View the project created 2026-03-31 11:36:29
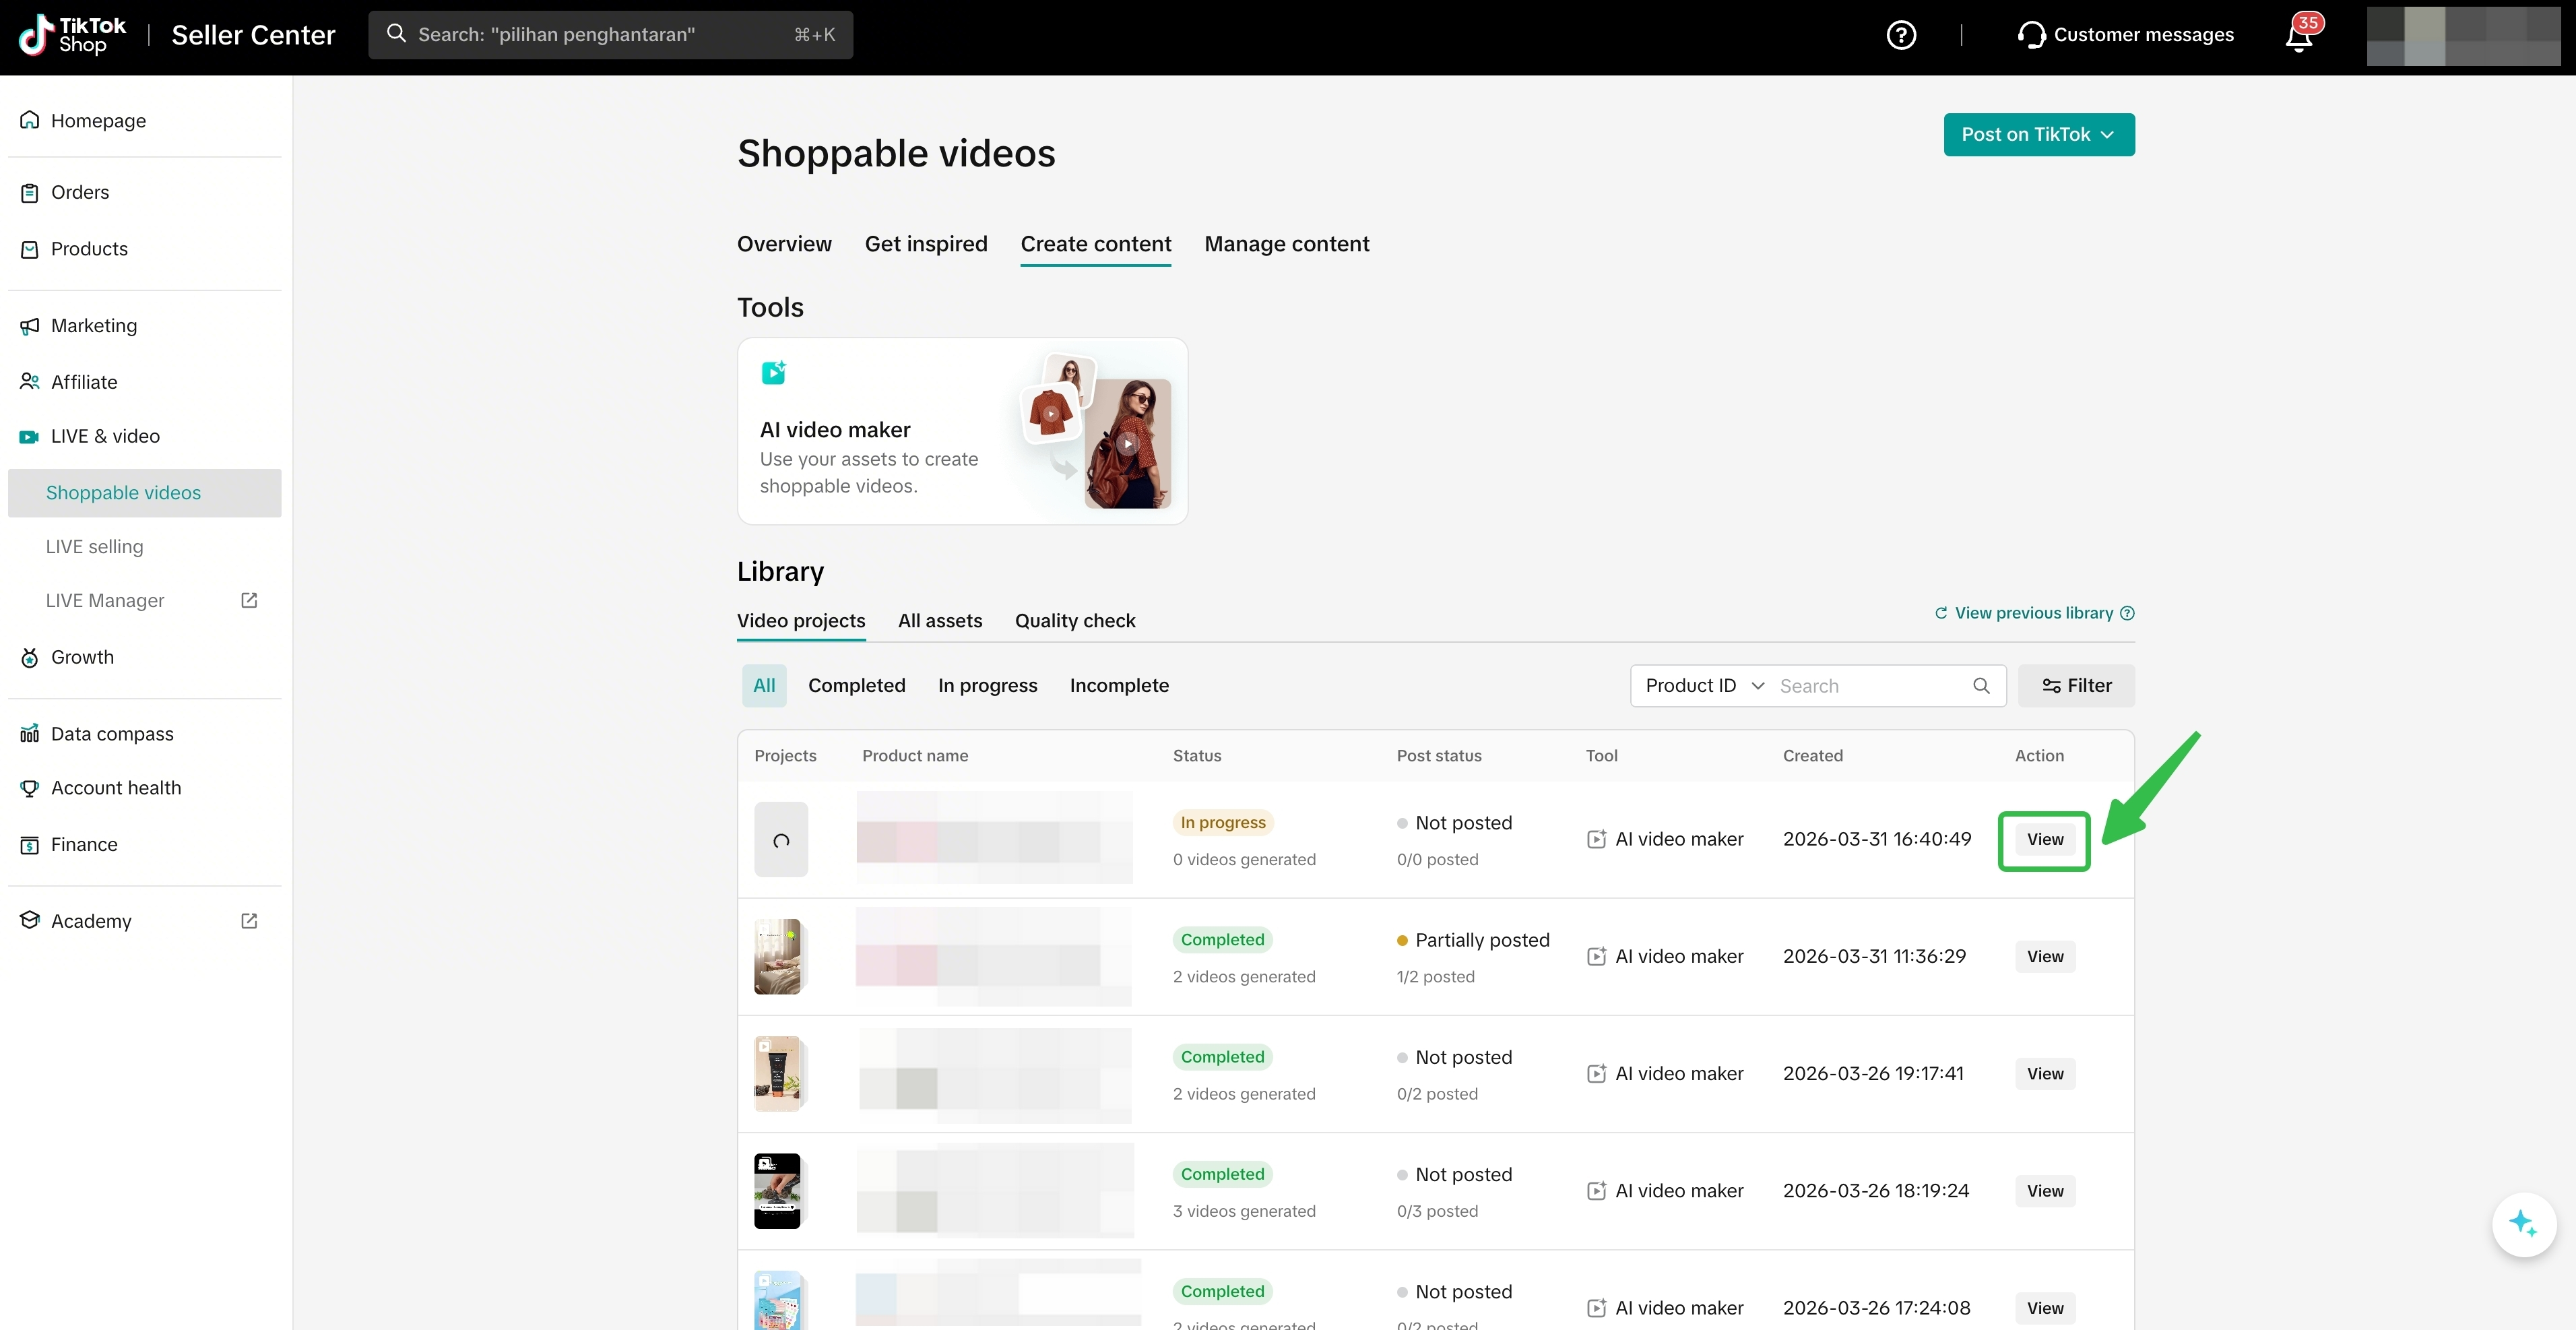The height and width of the screenshot is (1330, 2576). click(2045, 957)
